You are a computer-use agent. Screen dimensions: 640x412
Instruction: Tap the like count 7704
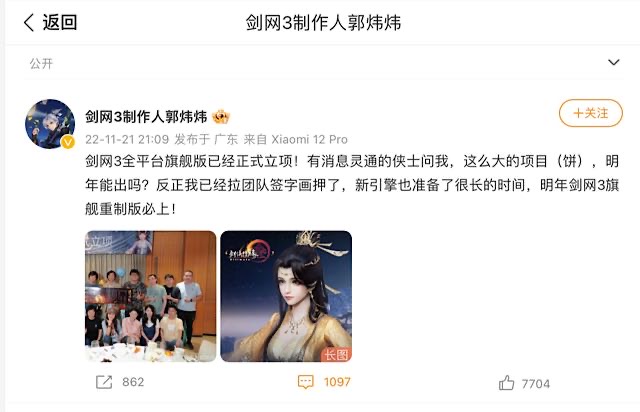536,384
